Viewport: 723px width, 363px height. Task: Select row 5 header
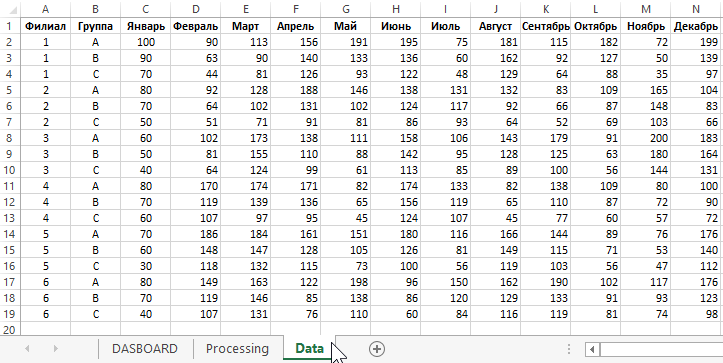[x=10, y=90]
